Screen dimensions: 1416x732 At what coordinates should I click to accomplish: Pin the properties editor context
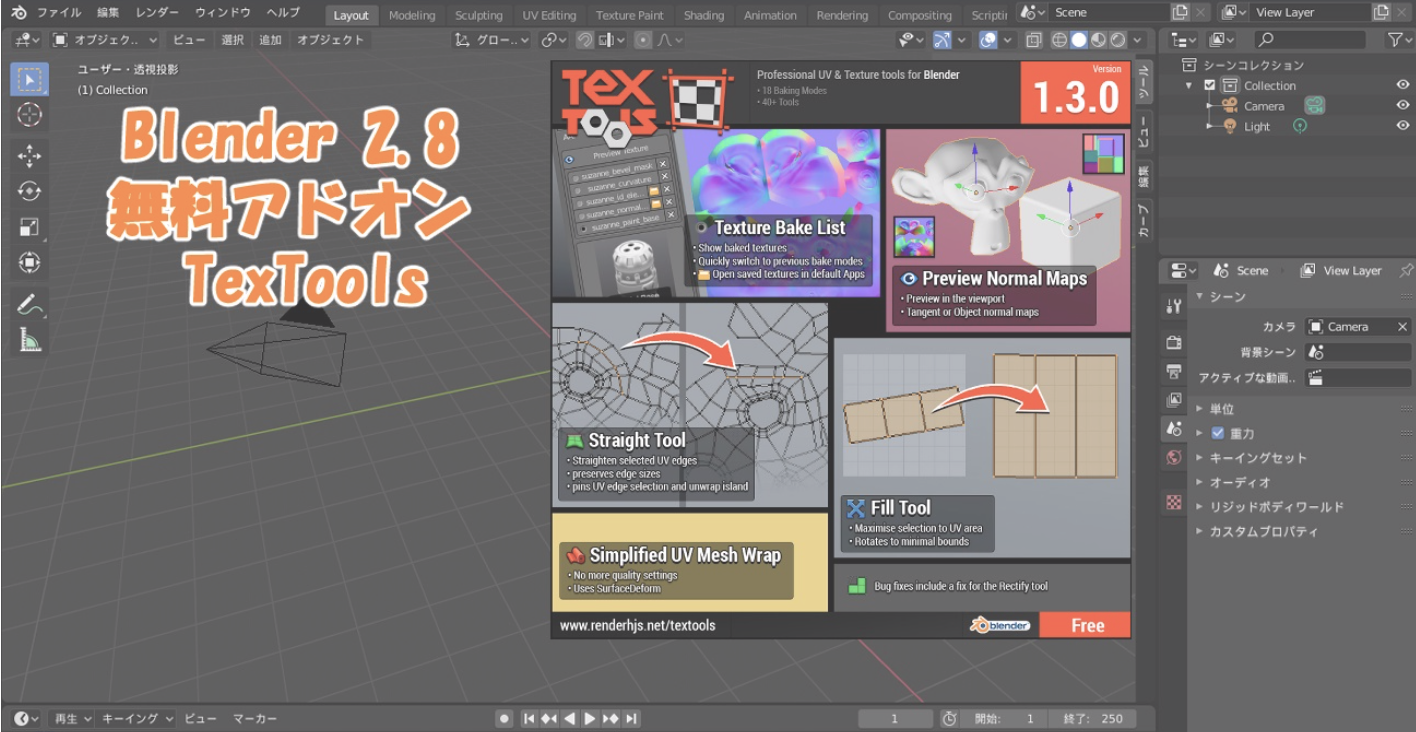(1405, 270)
